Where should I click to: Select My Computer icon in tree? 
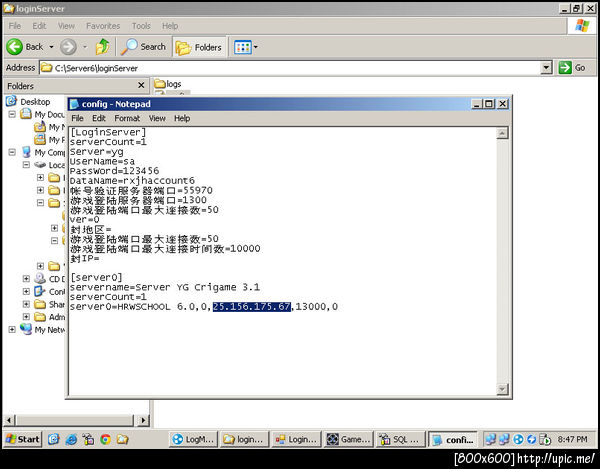(x=26, y=152)
